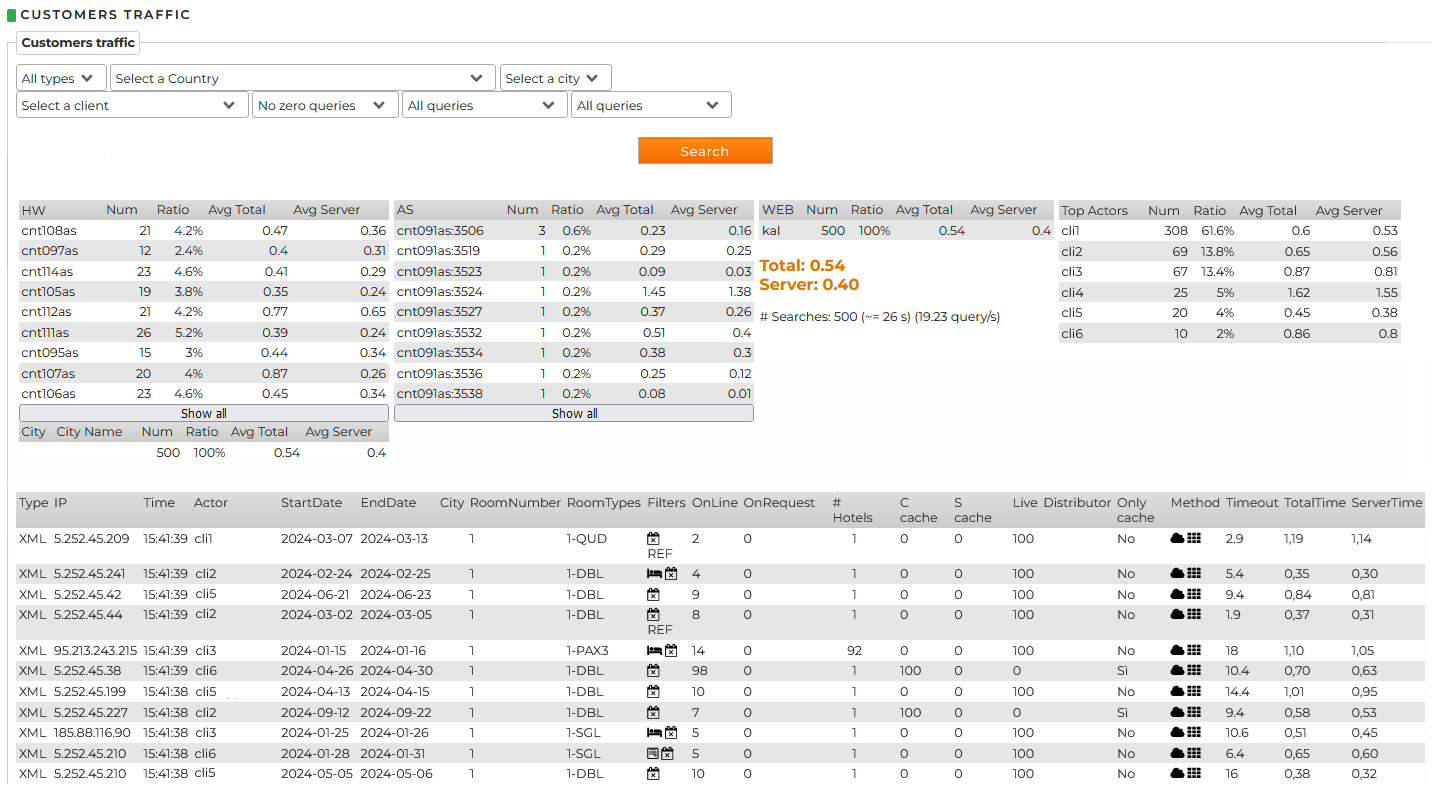Click Show all under the HW table
The width and height of the screenshot is (1456, 810).
click(204, 413)
